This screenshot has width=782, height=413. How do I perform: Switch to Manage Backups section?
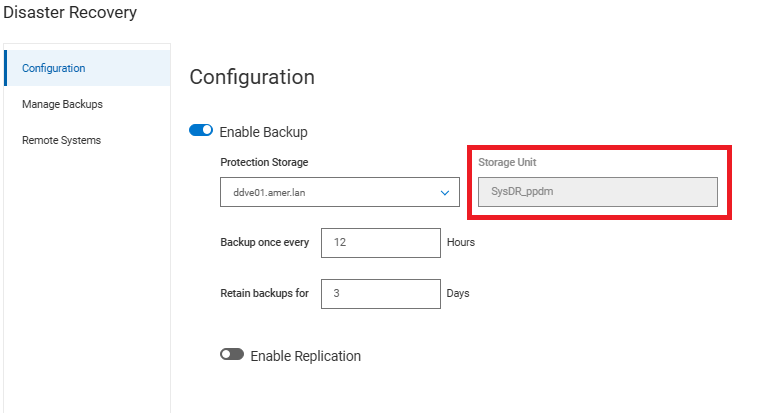(62, 104)
